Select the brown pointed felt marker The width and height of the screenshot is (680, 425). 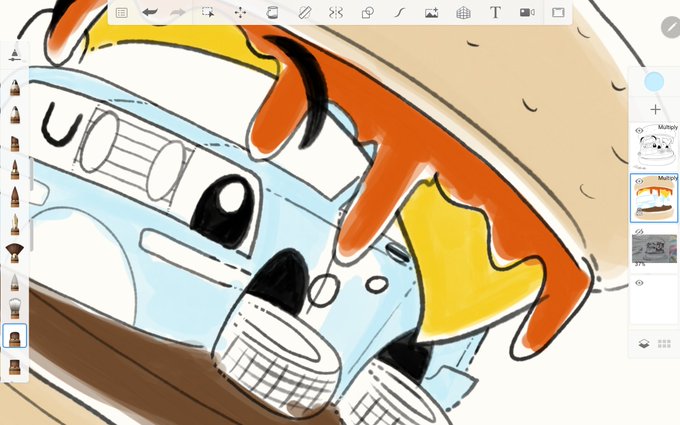click(x=15, y=197)
